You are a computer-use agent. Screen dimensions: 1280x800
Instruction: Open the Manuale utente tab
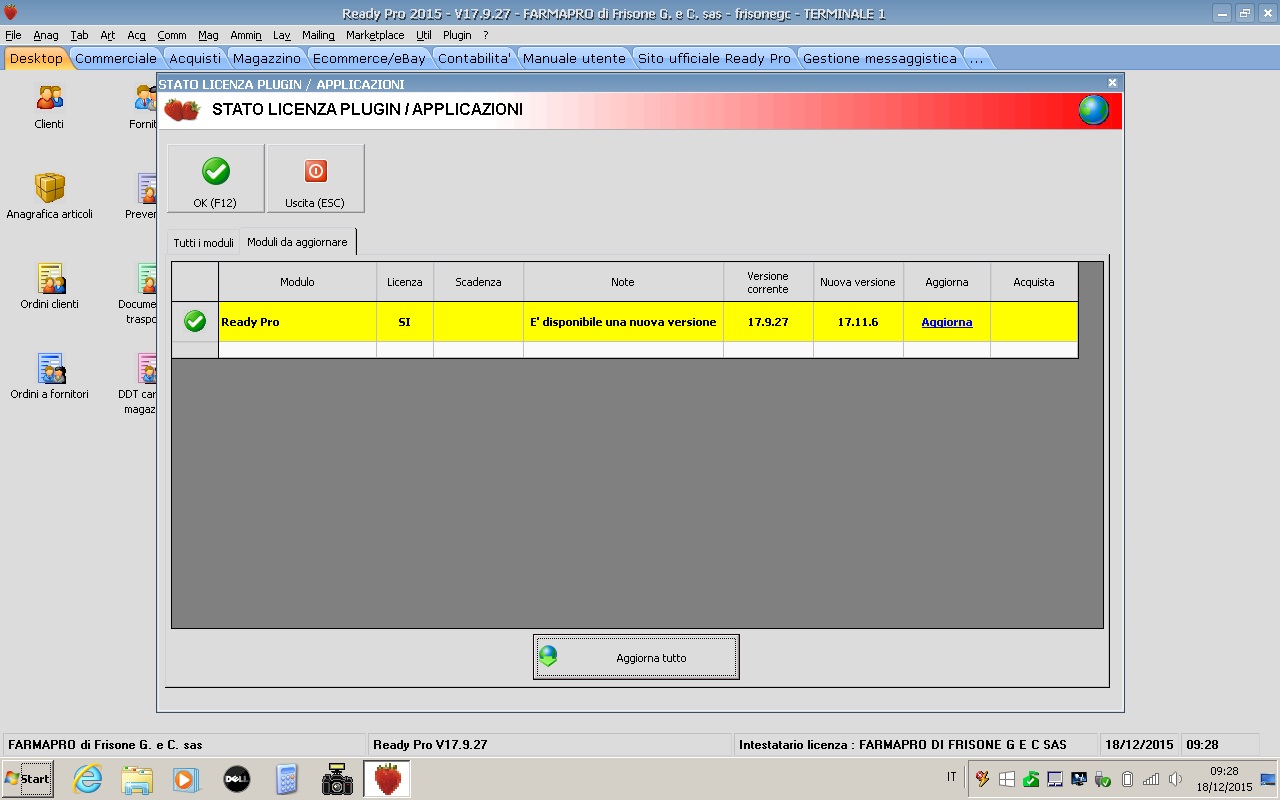[574, 58]
